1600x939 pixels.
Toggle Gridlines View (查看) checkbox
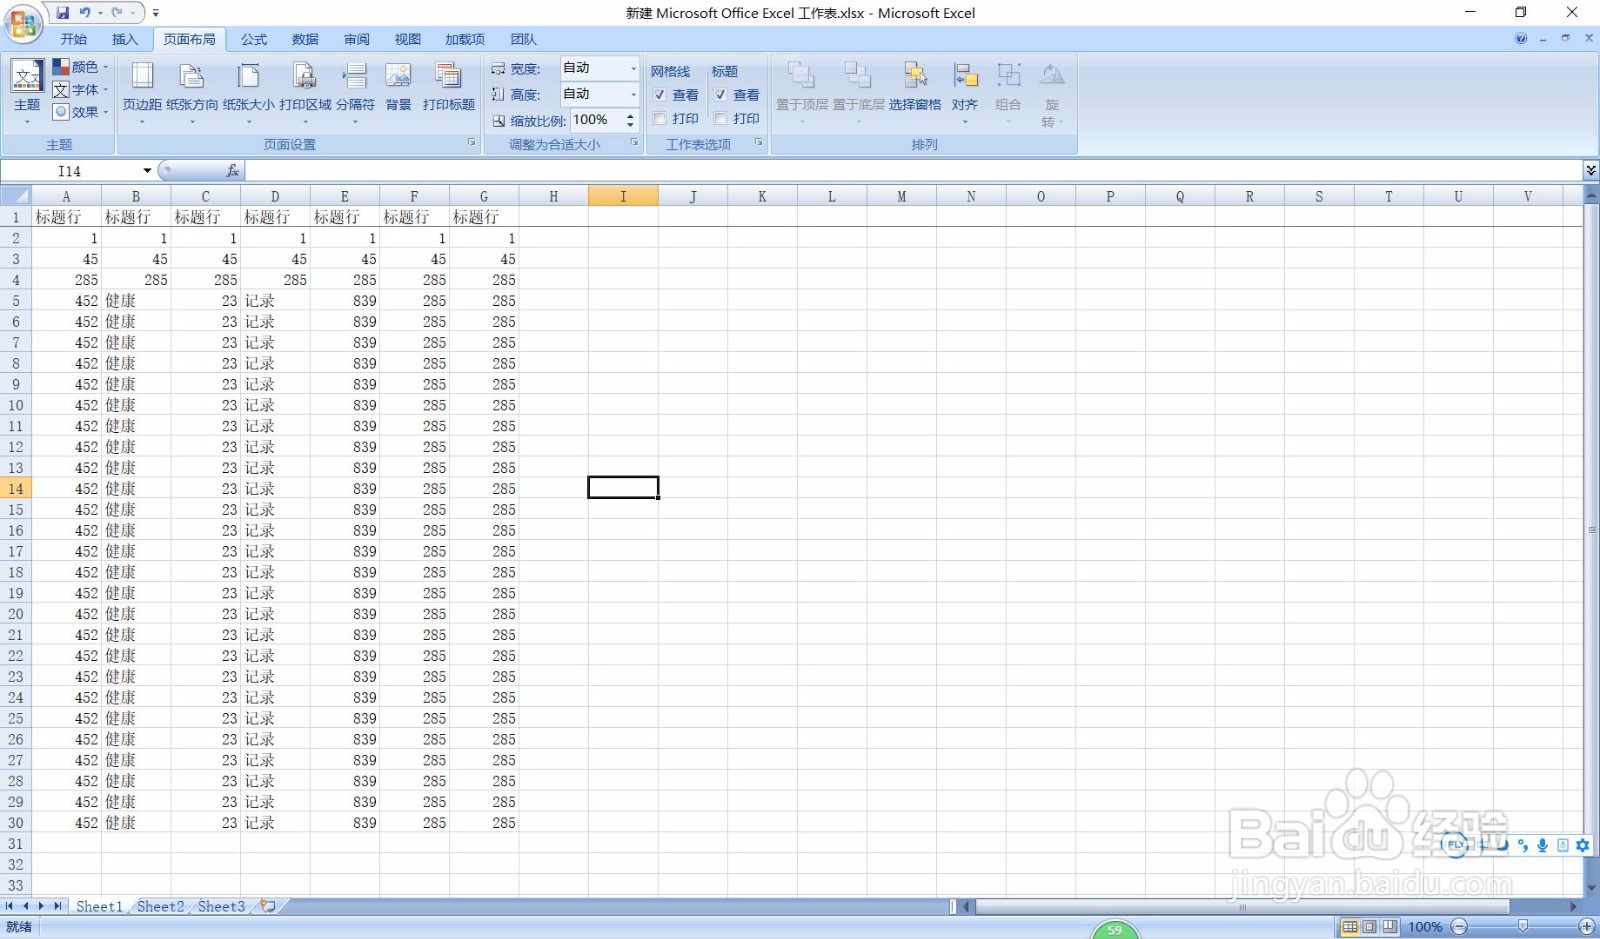pyautogui.click(x=660, y=95)
